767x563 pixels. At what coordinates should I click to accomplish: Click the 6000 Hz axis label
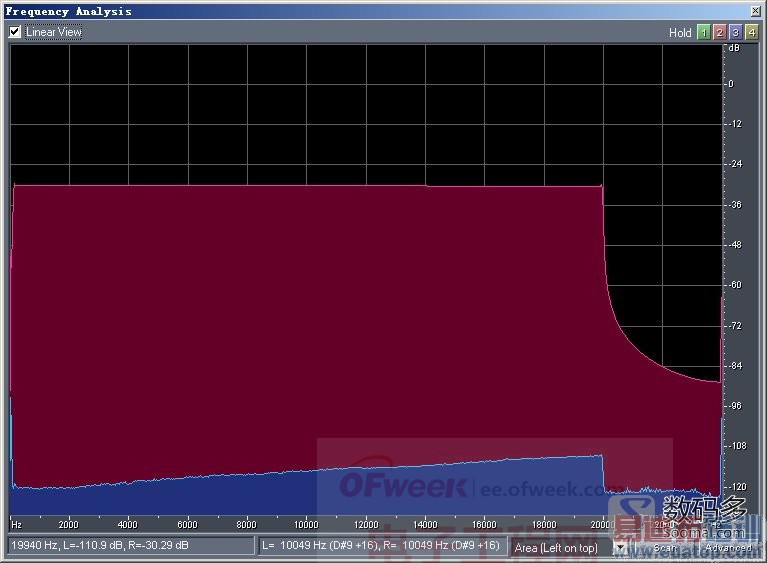[187, 525]
